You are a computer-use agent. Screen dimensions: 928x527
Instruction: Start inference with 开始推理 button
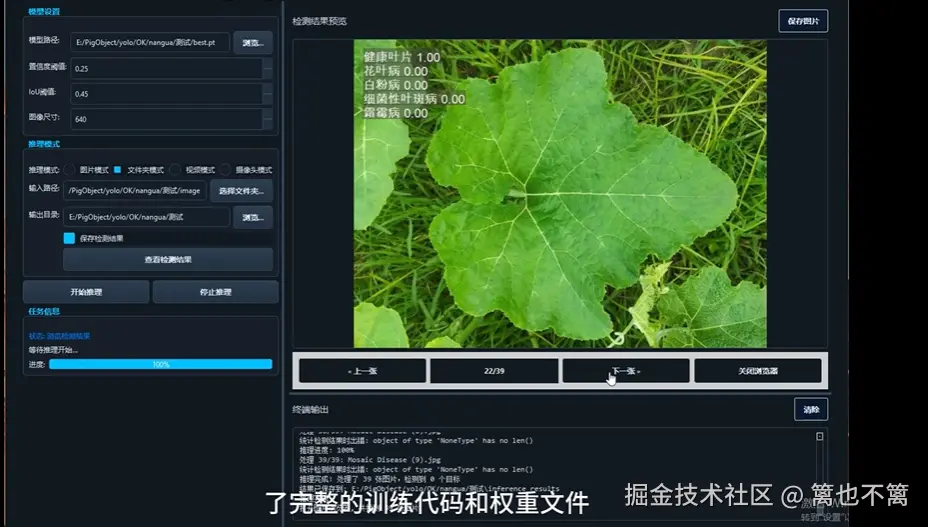[86, 292]
